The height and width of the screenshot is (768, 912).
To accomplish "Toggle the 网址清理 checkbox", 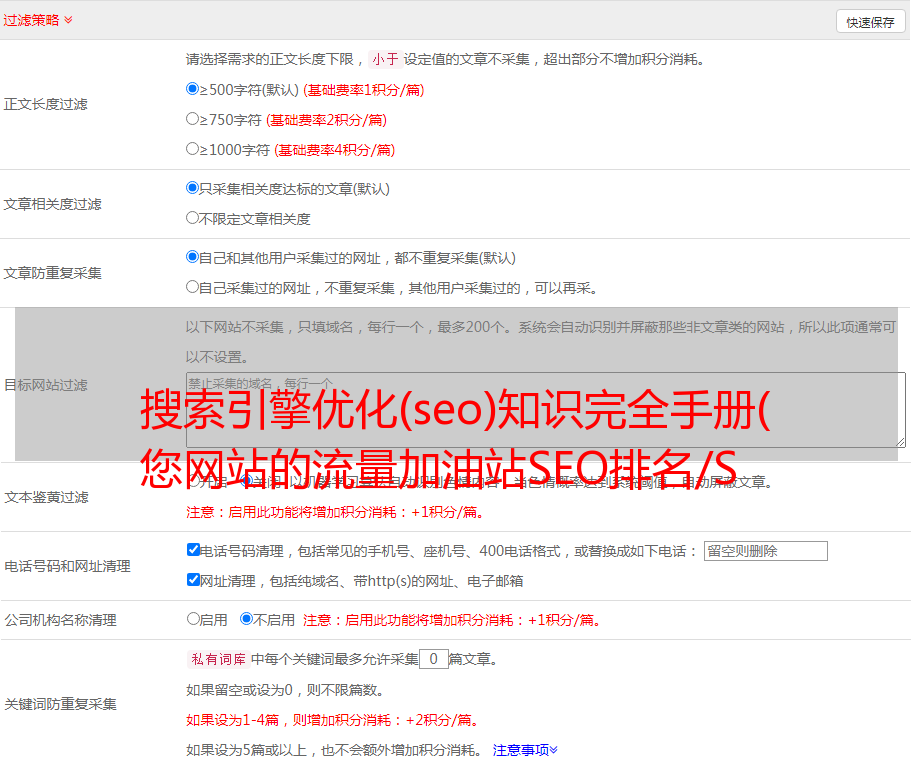I will pos(193,579).
